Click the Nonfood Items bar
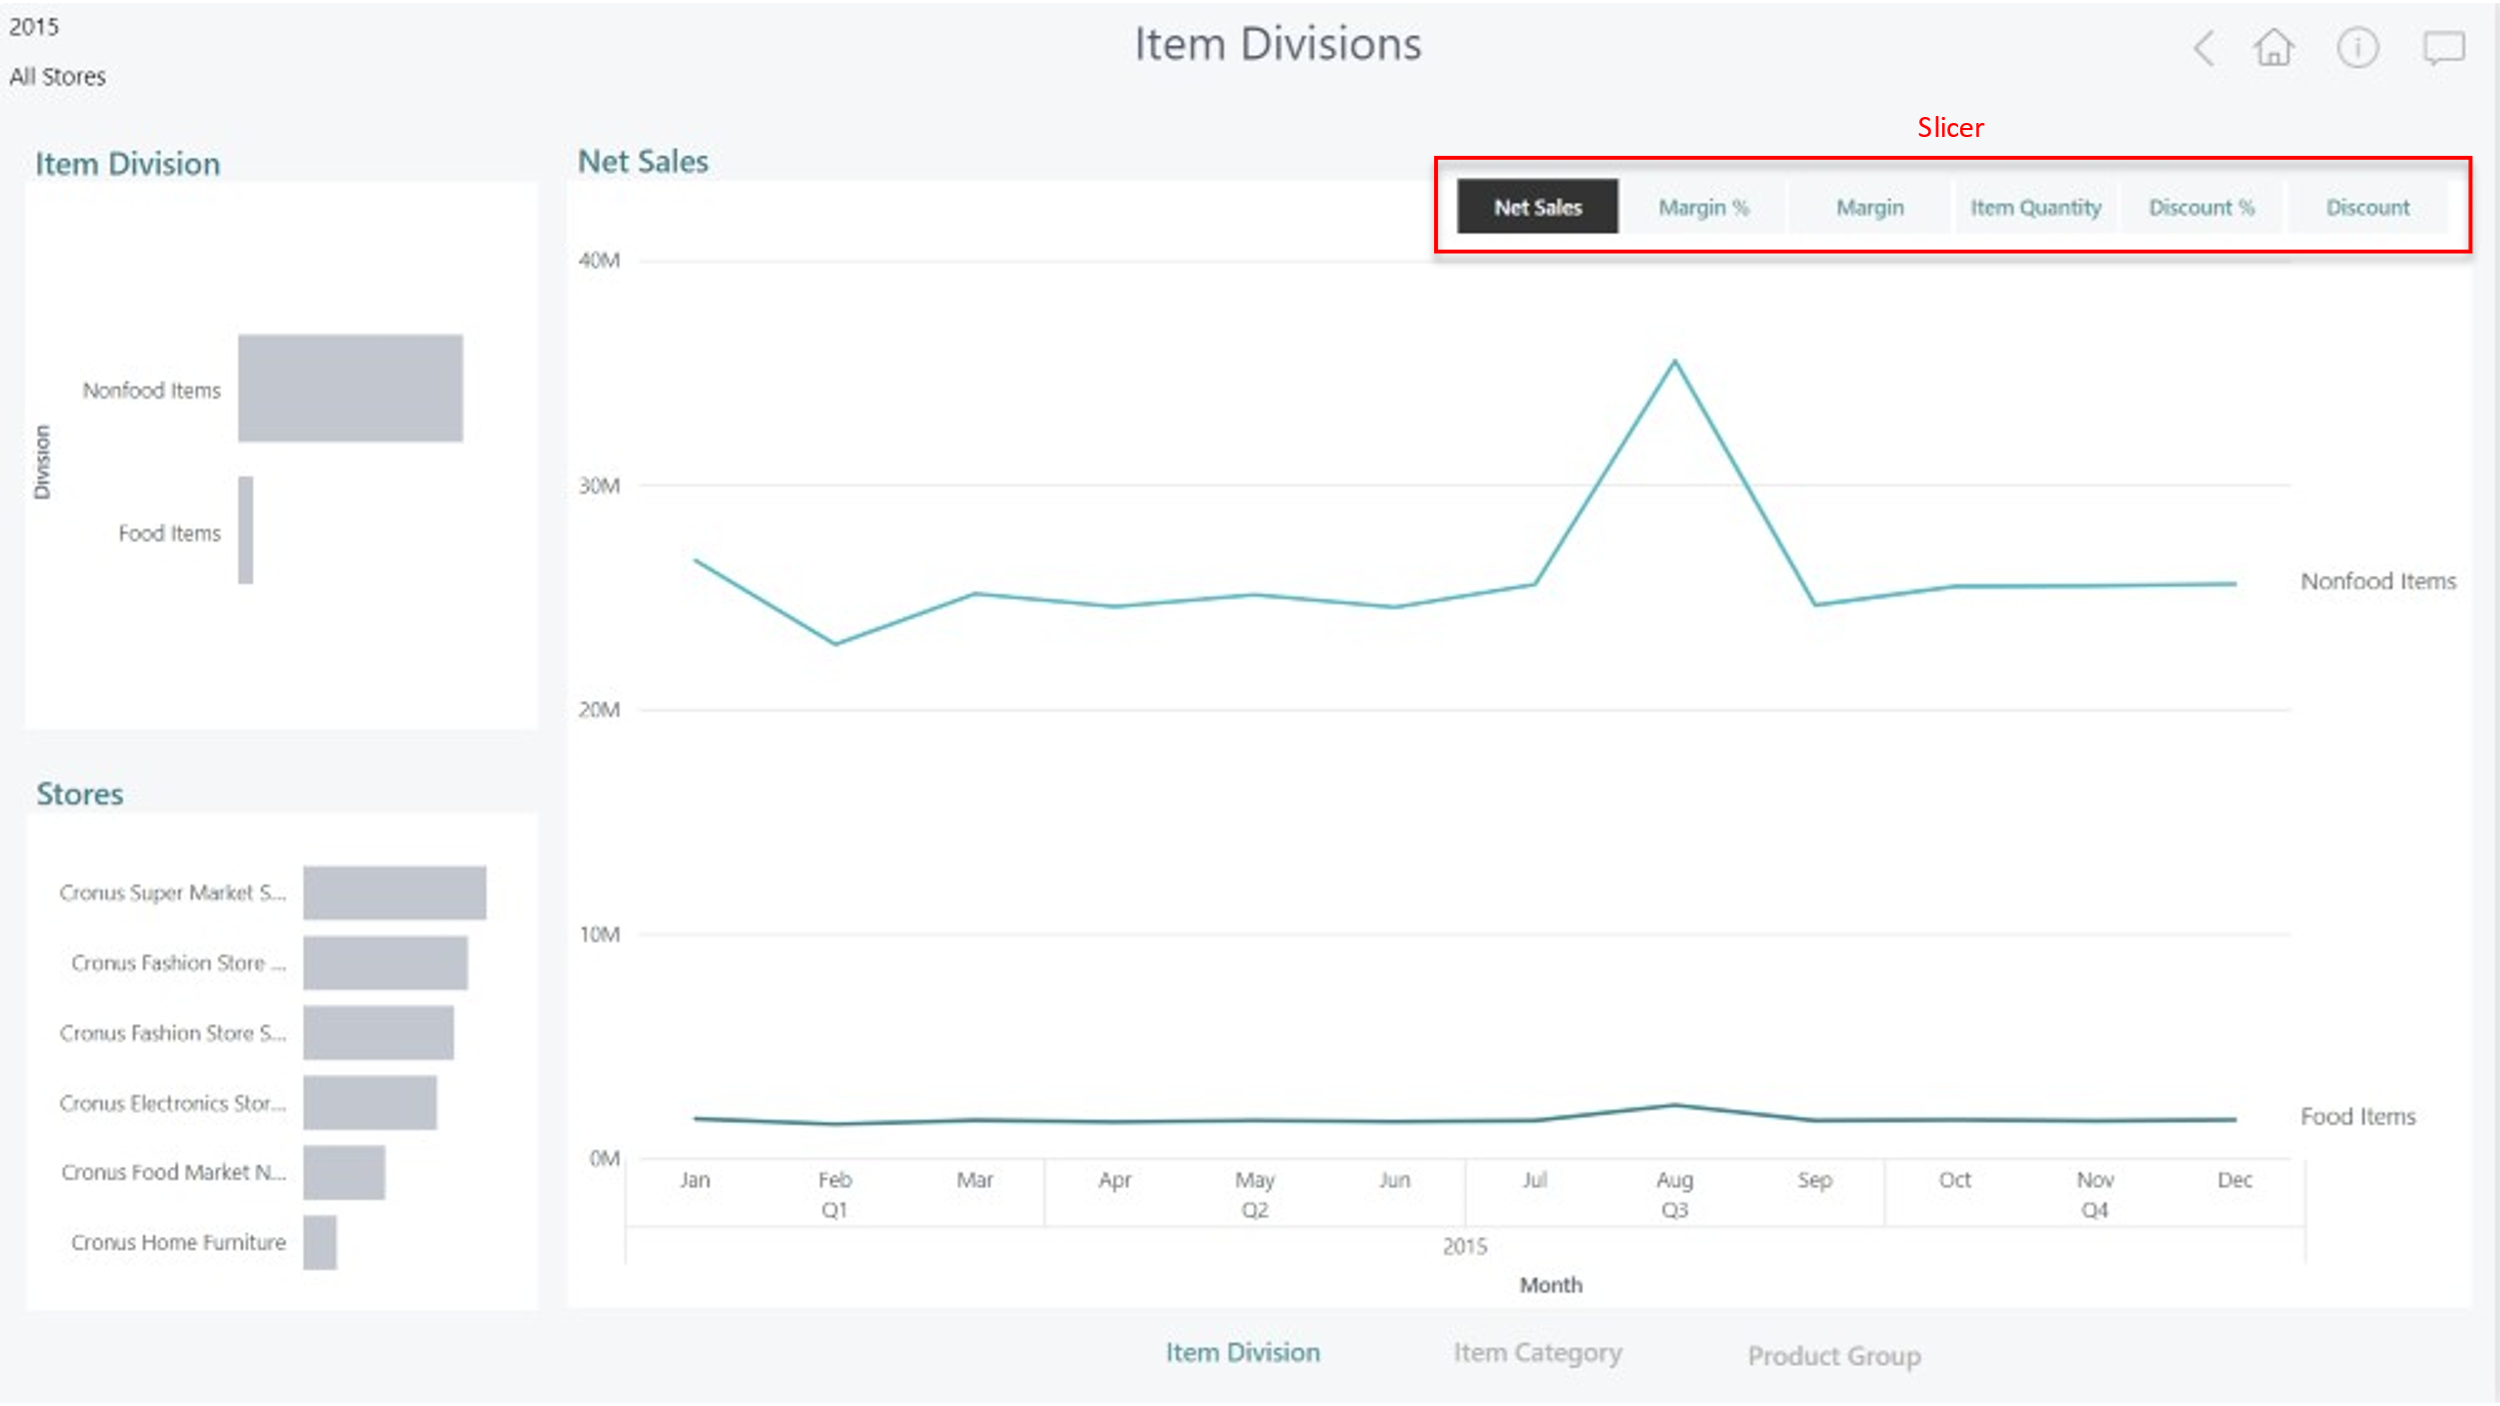The height and width of the screenshot is (1406, 2500). click(x=350, y=388)
